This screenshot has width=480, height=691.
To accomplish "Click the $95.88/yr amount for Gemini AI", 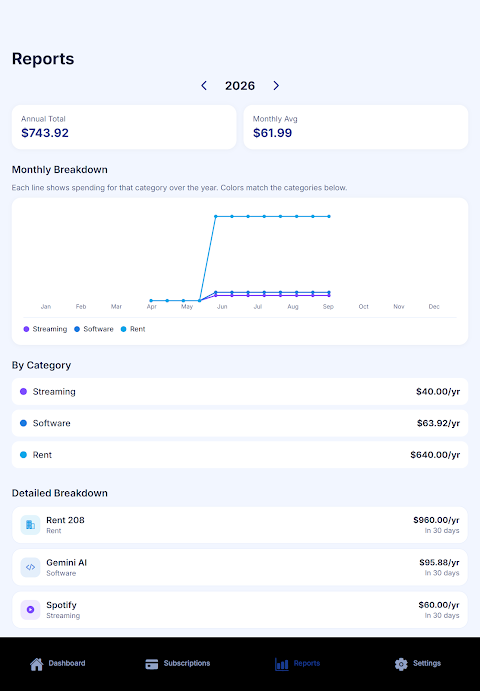I will tap(439, 562).
